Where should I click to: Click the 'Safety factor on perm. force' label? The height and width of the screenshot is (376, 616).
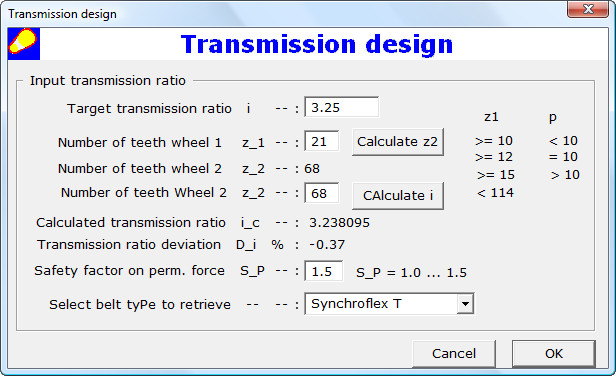(129, 271)
